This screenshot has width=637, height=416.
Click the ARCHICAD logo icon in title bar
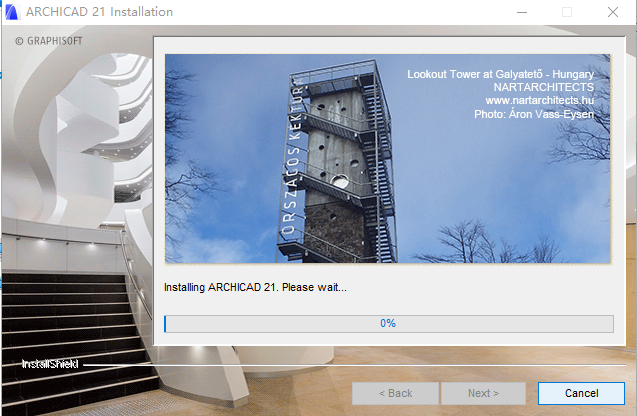coord(12,12)
